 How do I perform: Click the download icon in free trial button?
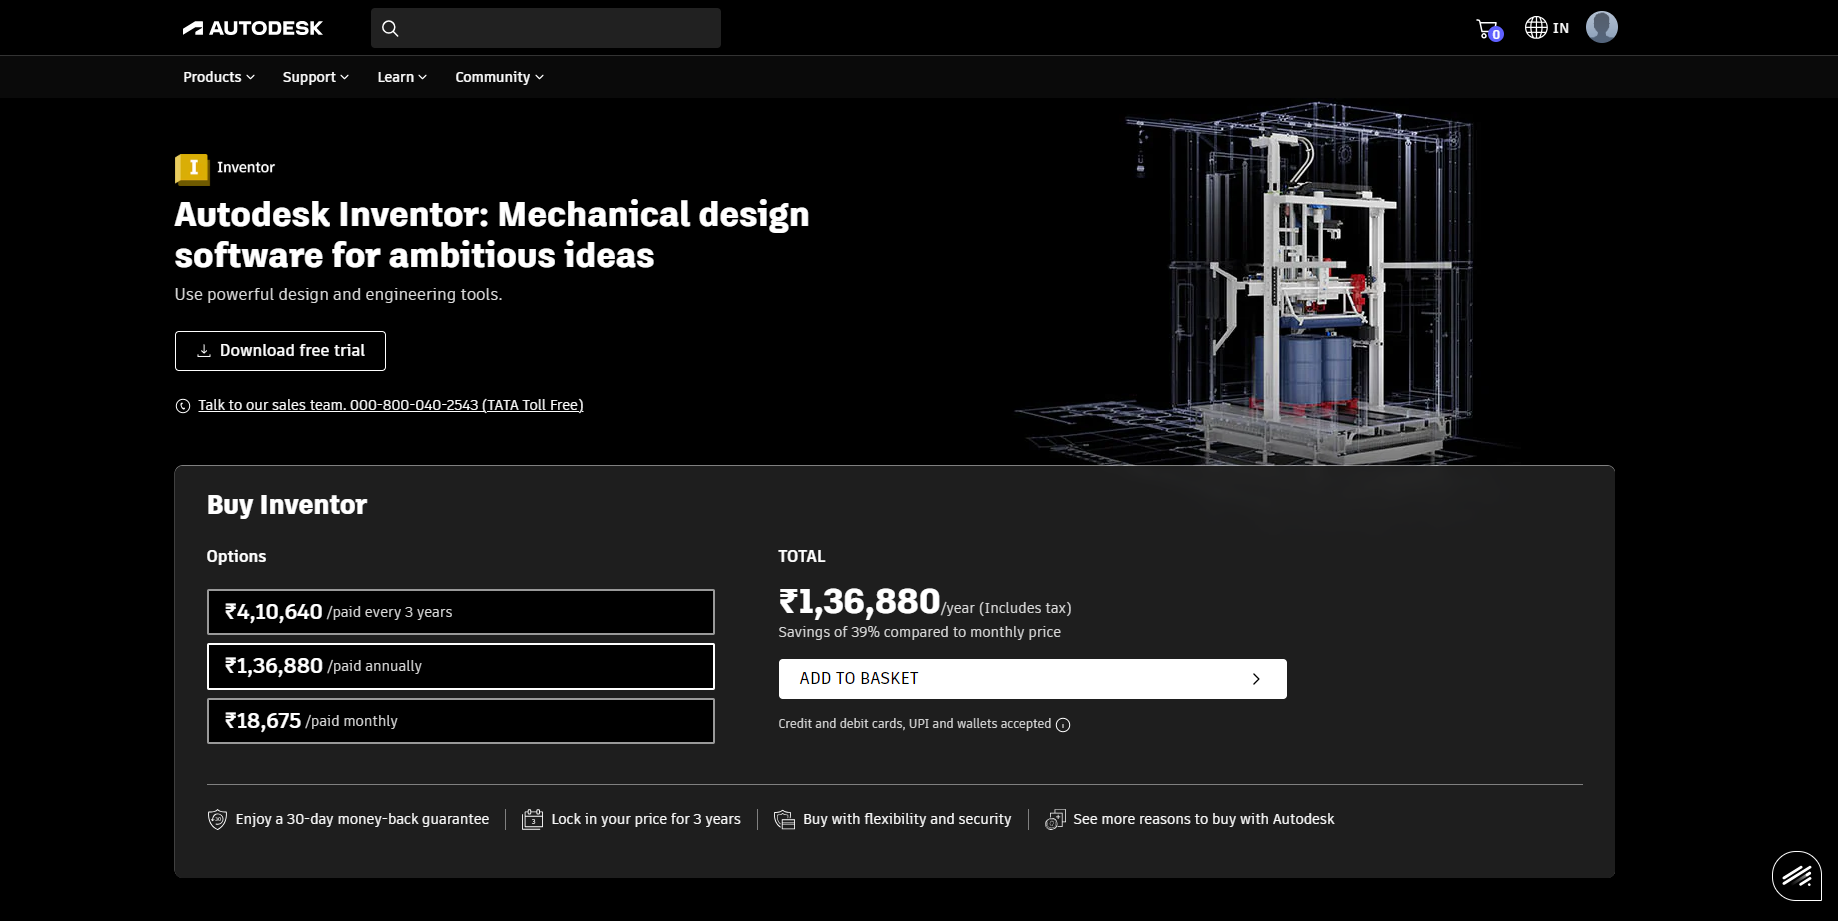(204, 351)
